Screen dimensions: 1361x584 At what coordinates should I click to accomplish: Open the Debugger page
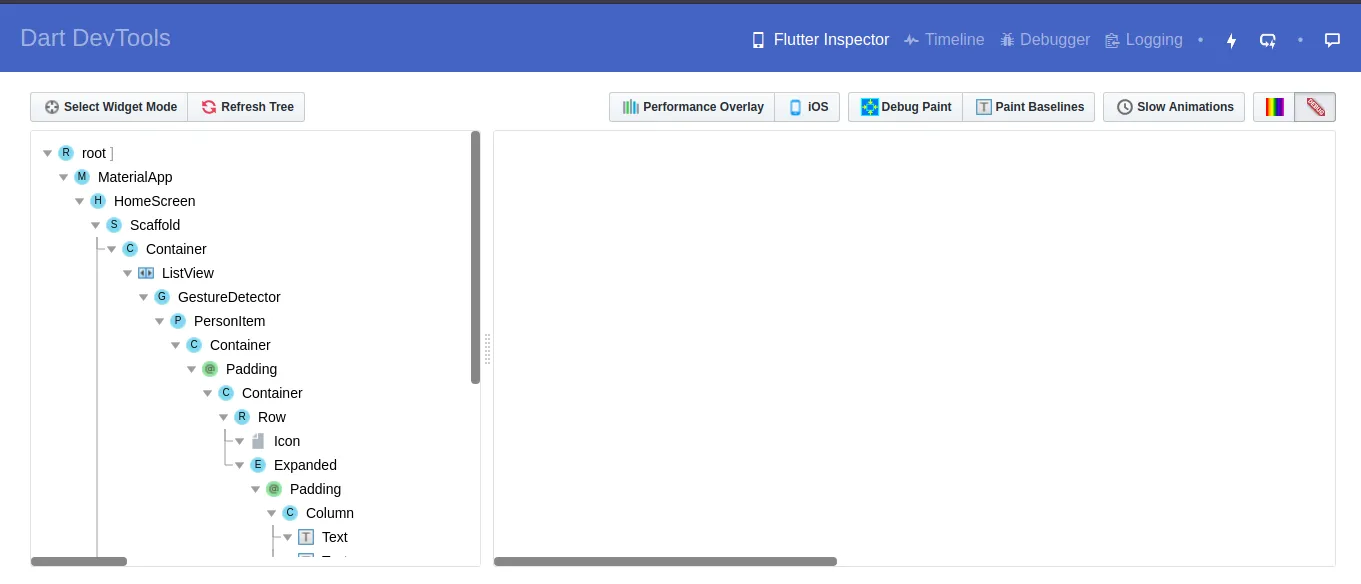1044,39
